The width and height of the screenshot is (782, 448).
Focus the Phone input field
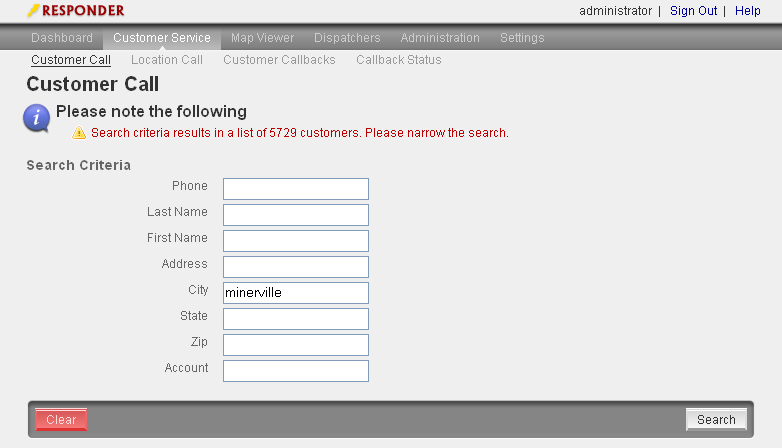(296, 189)
